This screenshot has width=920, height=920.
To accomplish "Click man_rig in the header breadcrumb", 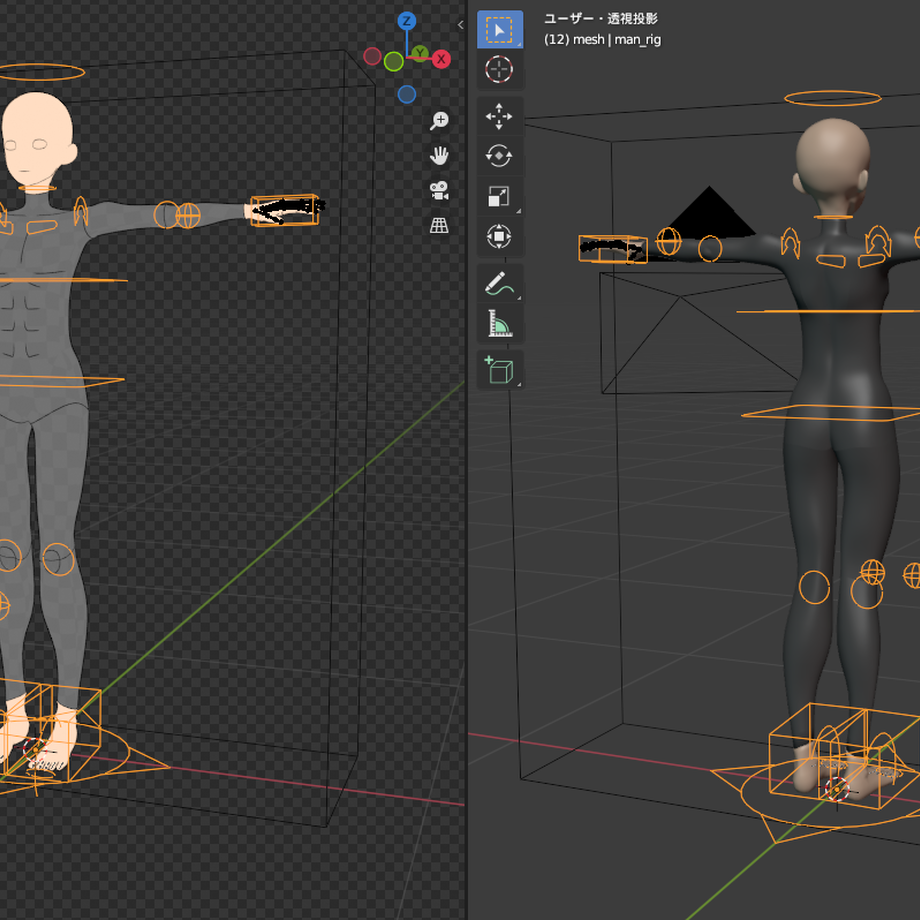I will point(637,39).
